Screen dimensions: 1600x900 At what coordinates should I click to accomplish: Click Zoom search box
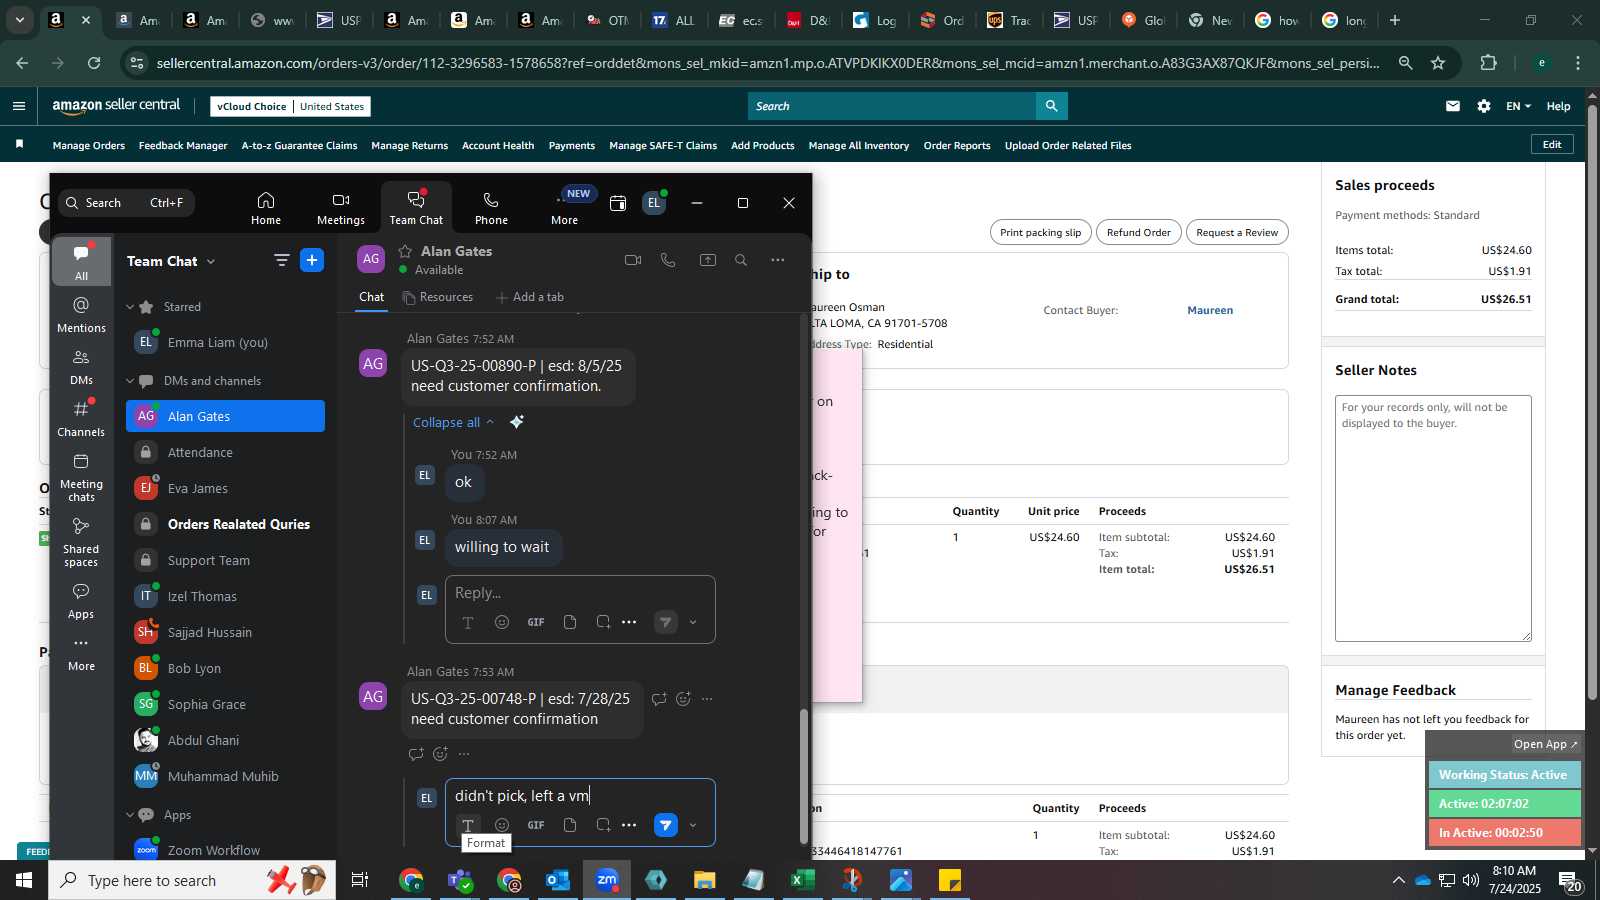[126, 203]
